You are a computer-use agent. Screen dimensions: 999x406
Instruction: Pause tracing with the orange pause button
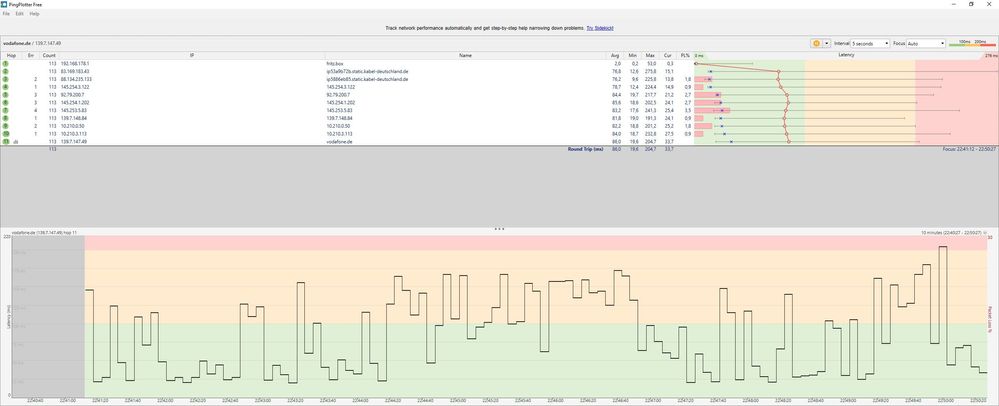816,43
